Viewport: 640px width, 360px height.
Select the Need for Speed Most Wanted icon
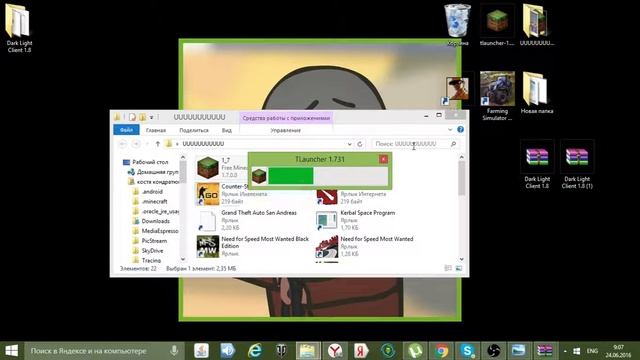pyautogui.click(x=327, y=247)
